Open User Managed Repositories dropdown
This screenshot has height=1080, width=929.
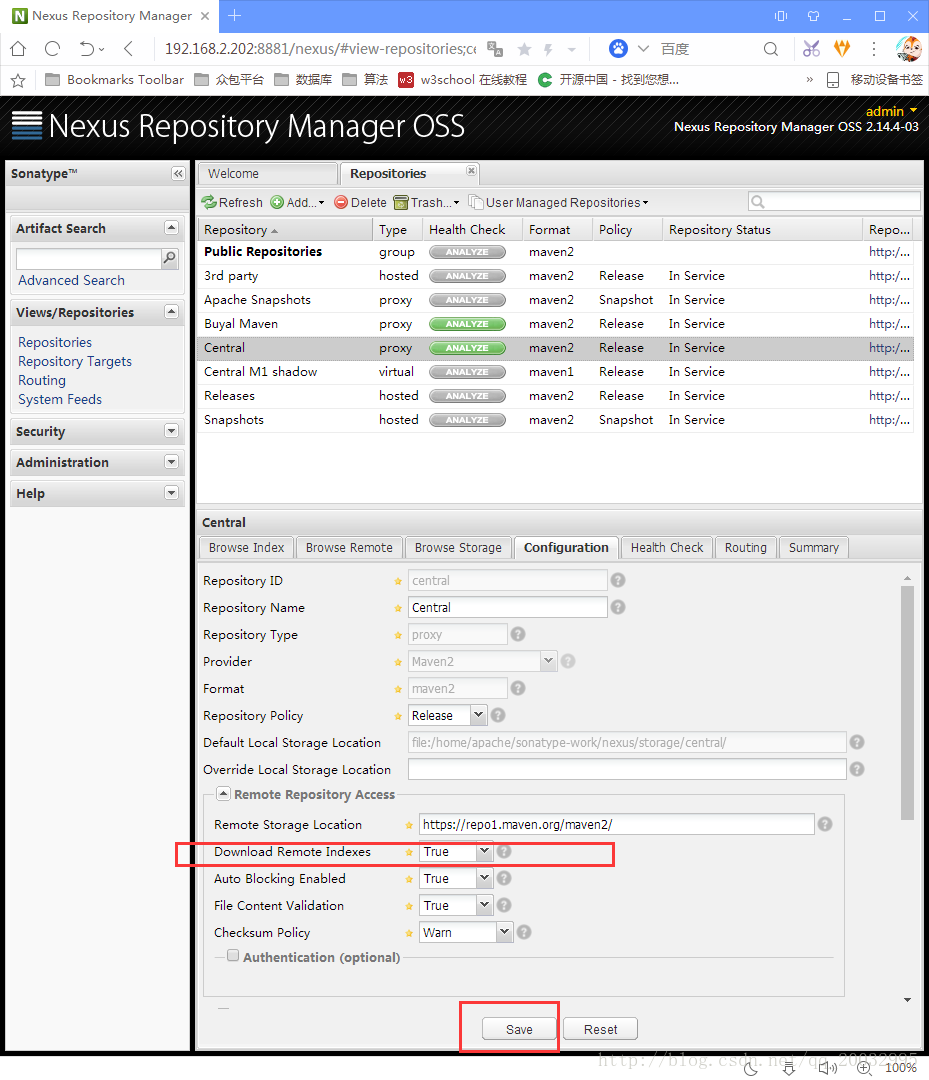(x=559, y=202)
